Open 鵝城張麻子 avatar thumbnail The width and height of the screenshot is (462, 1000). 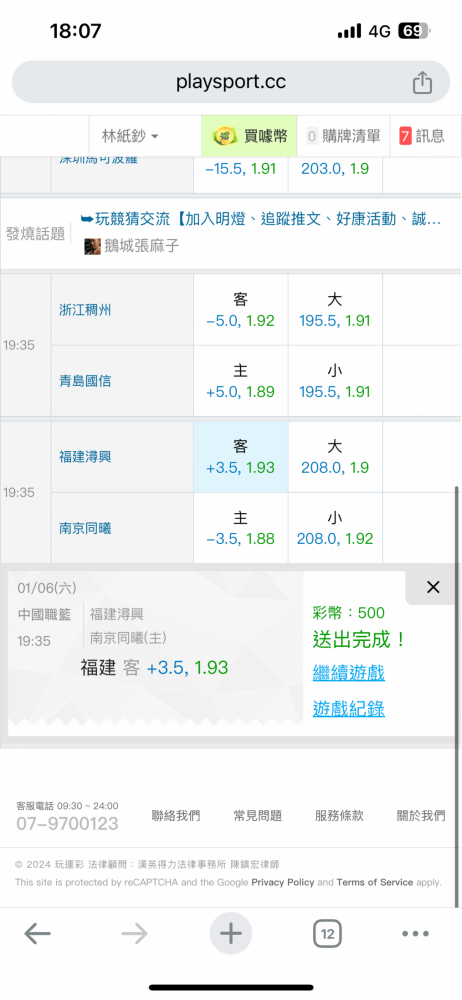93,246
